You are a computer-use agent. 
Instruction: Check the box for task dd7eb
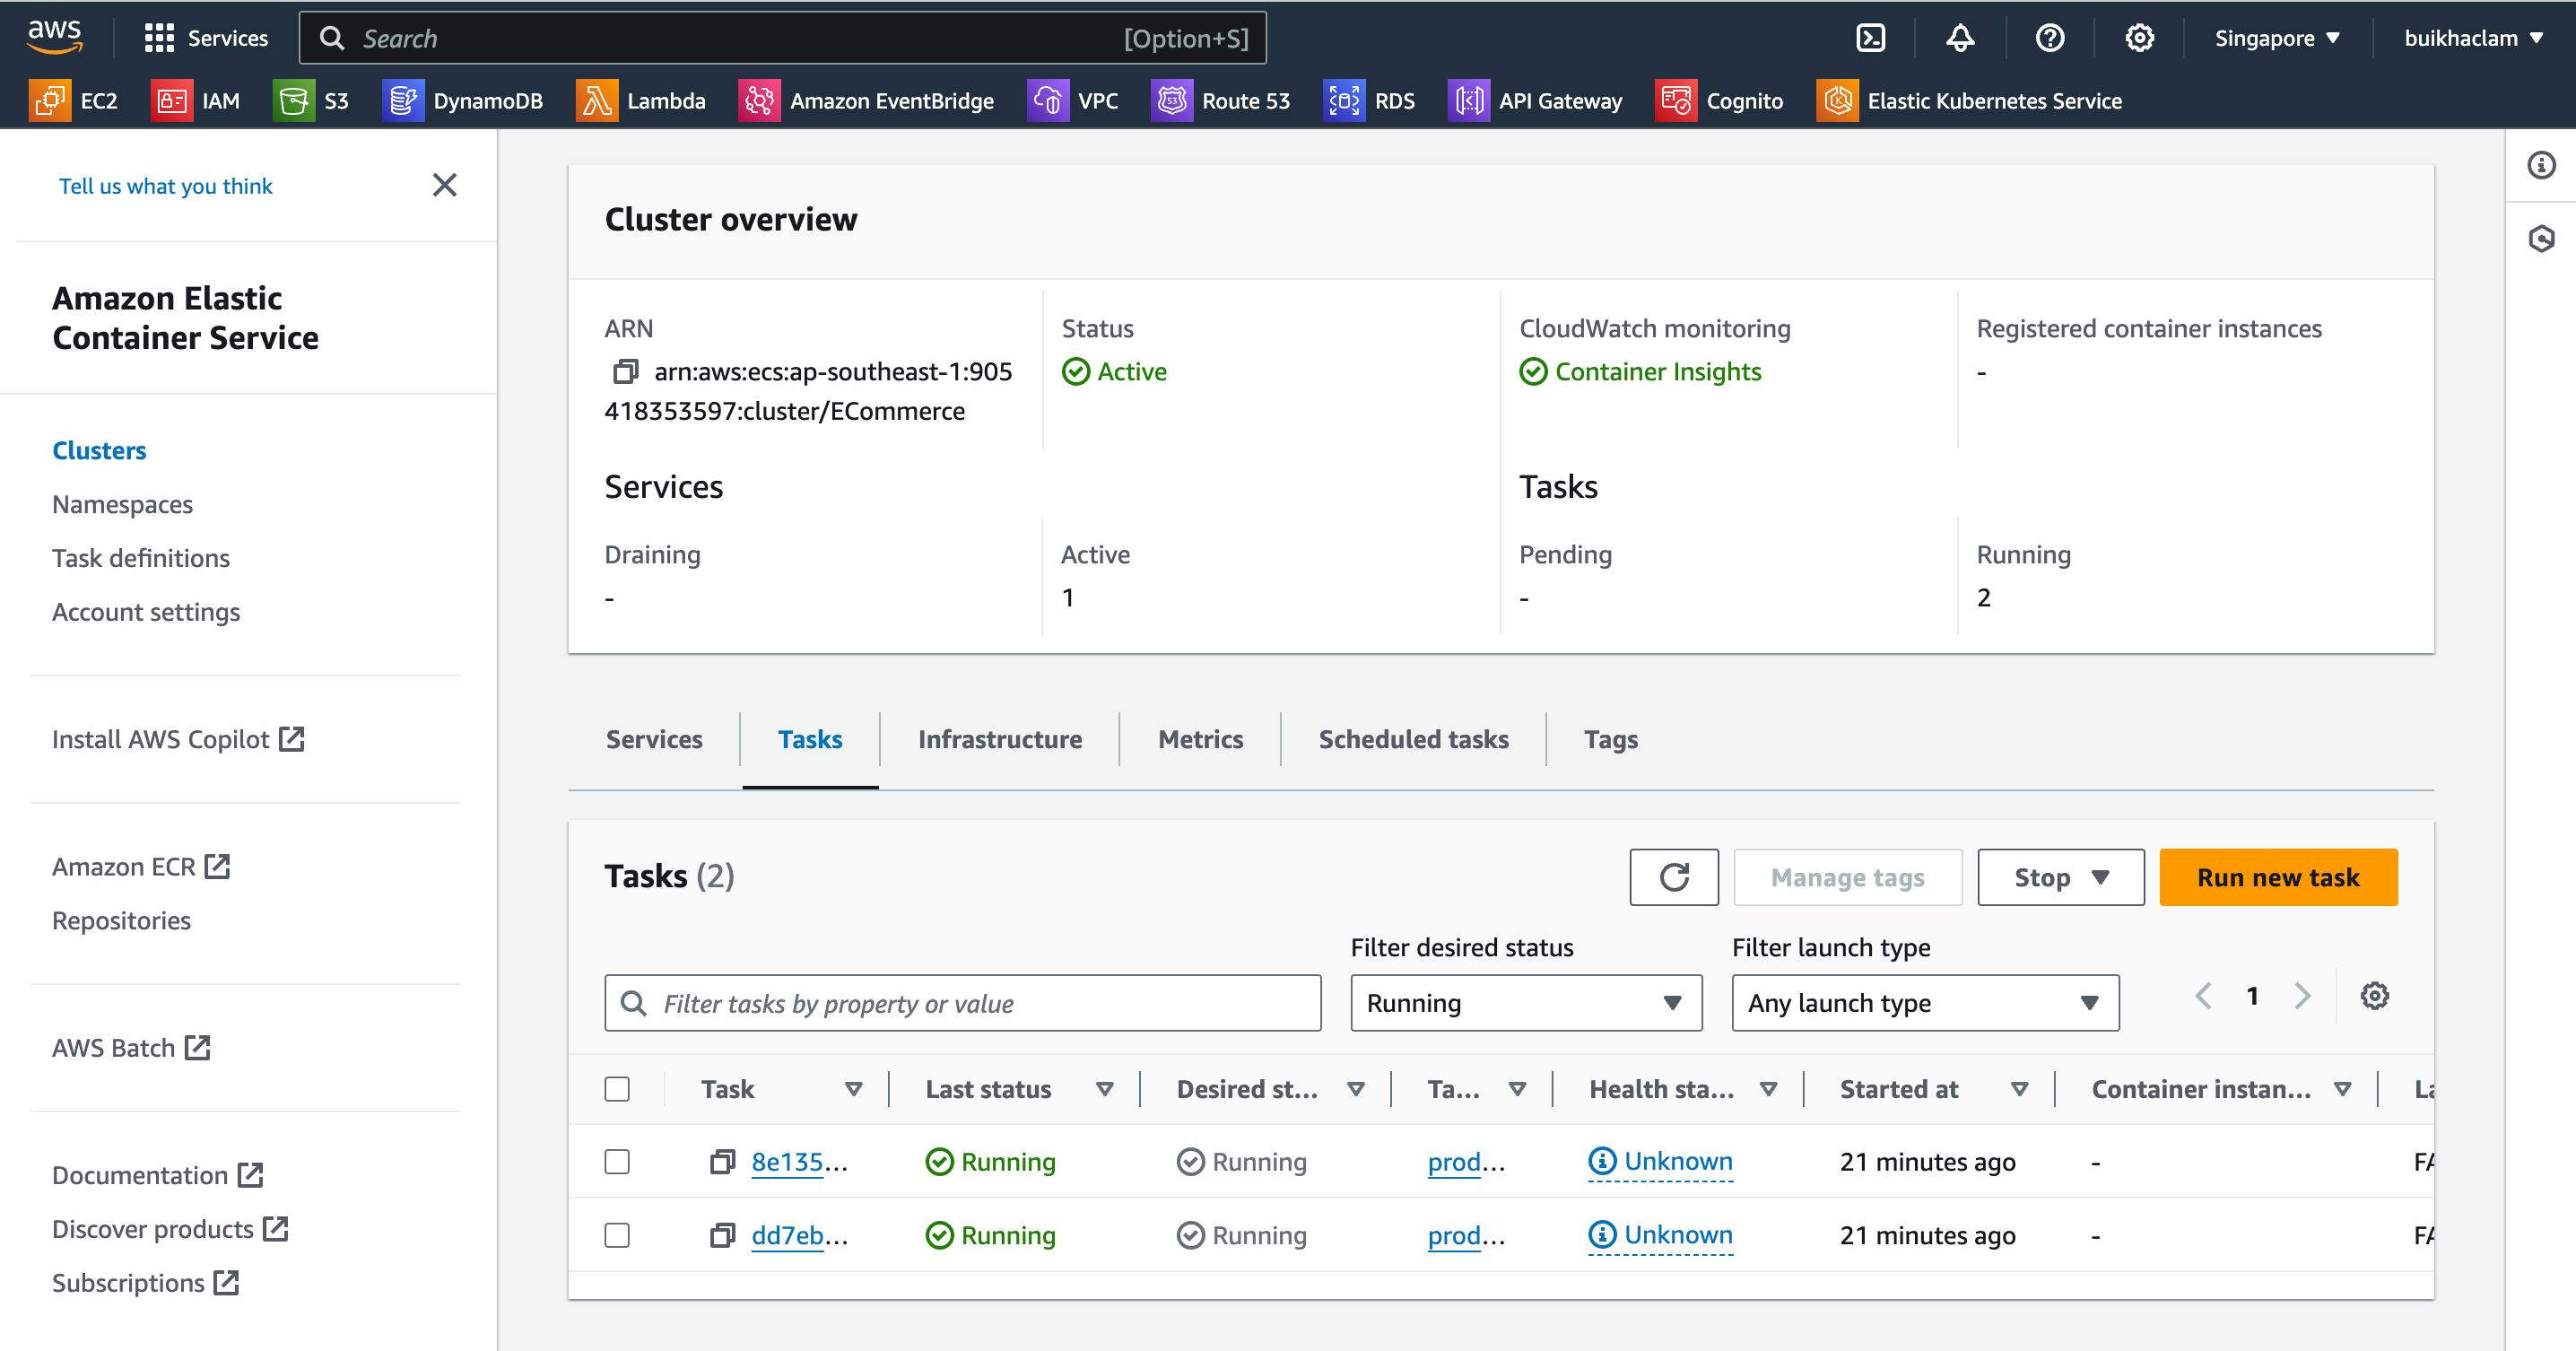tap(617, 1236)
